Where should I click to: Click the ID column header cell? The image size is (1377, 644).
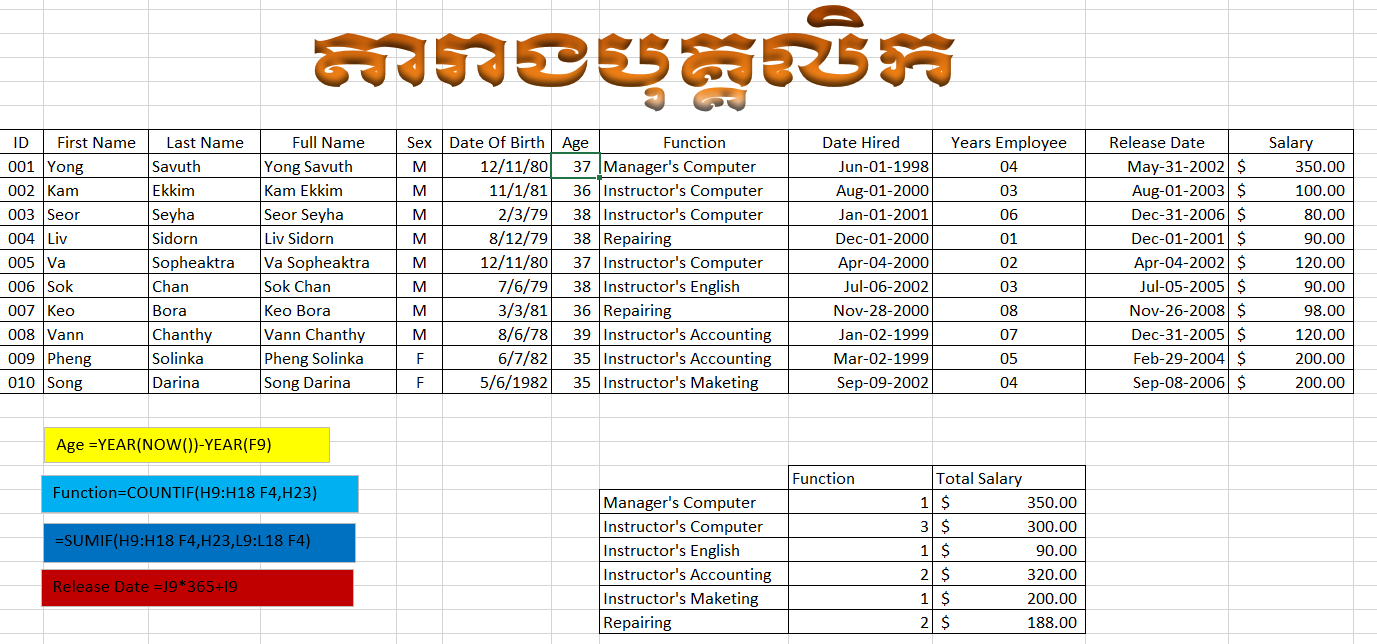[21, 142]
